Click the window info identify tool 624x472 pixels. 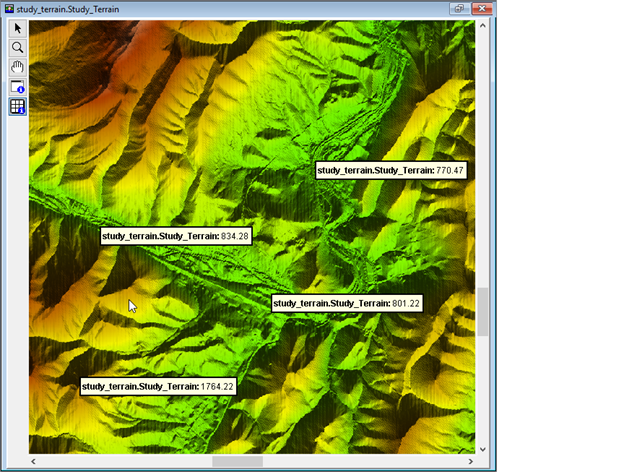[18, 86]
